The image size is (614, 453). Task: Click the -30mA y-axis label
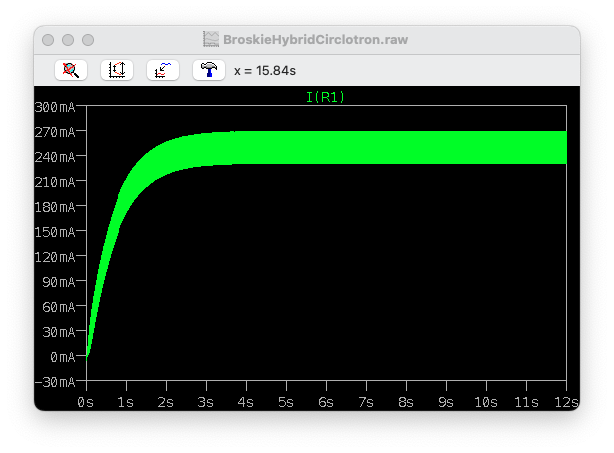pyautogui.click(x=55, y=382)
